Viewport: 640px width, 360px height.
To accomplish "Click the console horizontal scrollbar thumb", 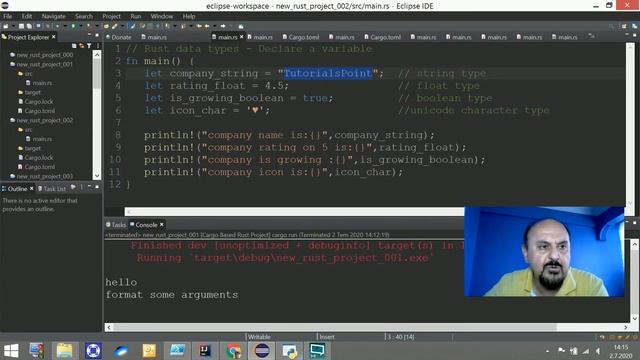I will 335,327.
